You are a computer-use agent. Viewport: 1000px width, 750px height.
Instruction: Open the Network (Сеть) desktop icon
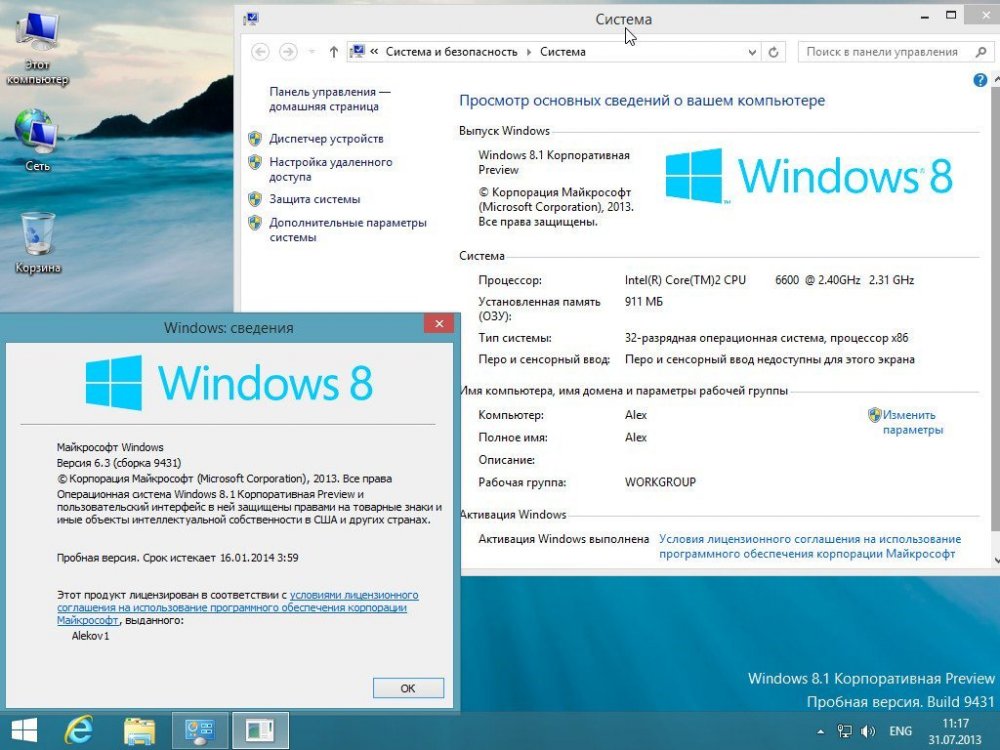pos(37,140)
